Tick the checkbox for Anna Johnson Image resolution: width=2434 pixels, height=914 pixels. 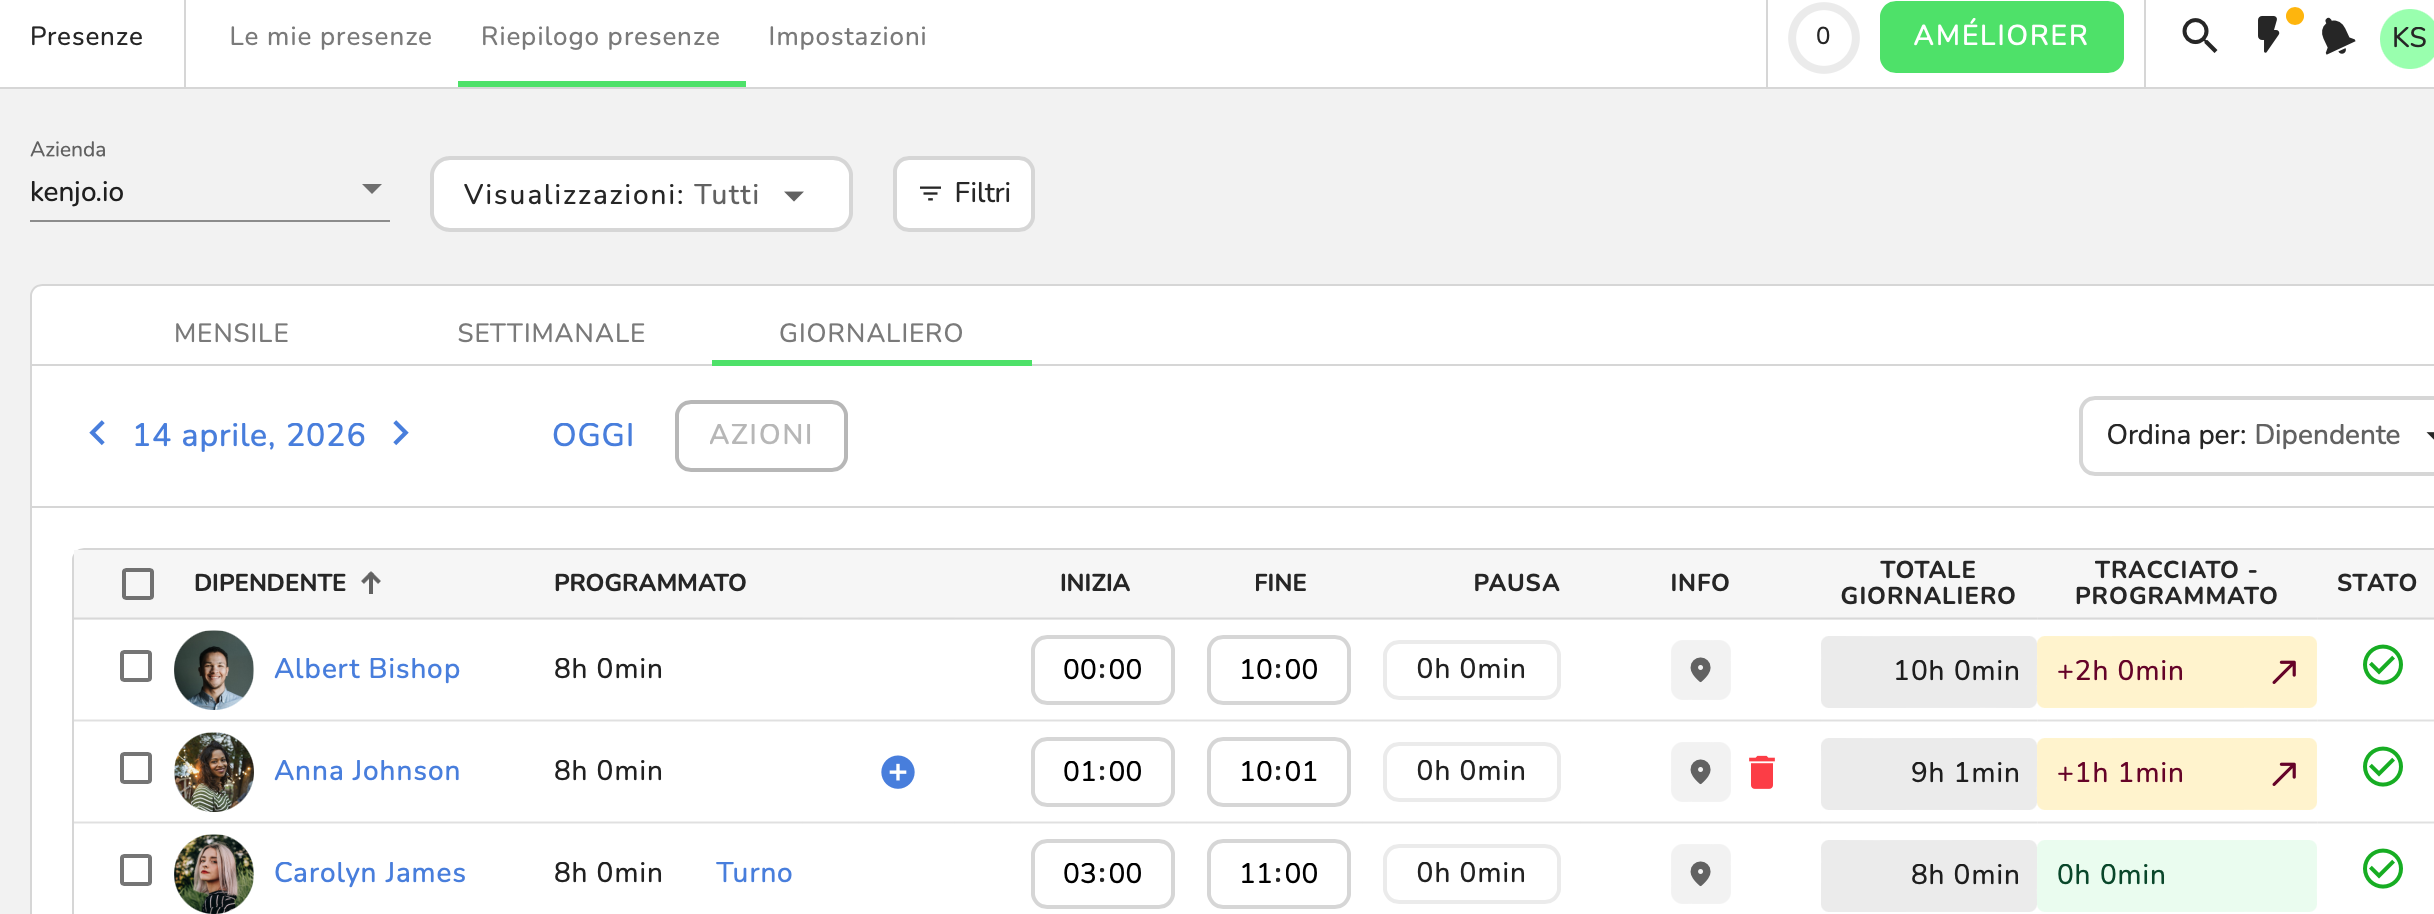click(136, 768)
